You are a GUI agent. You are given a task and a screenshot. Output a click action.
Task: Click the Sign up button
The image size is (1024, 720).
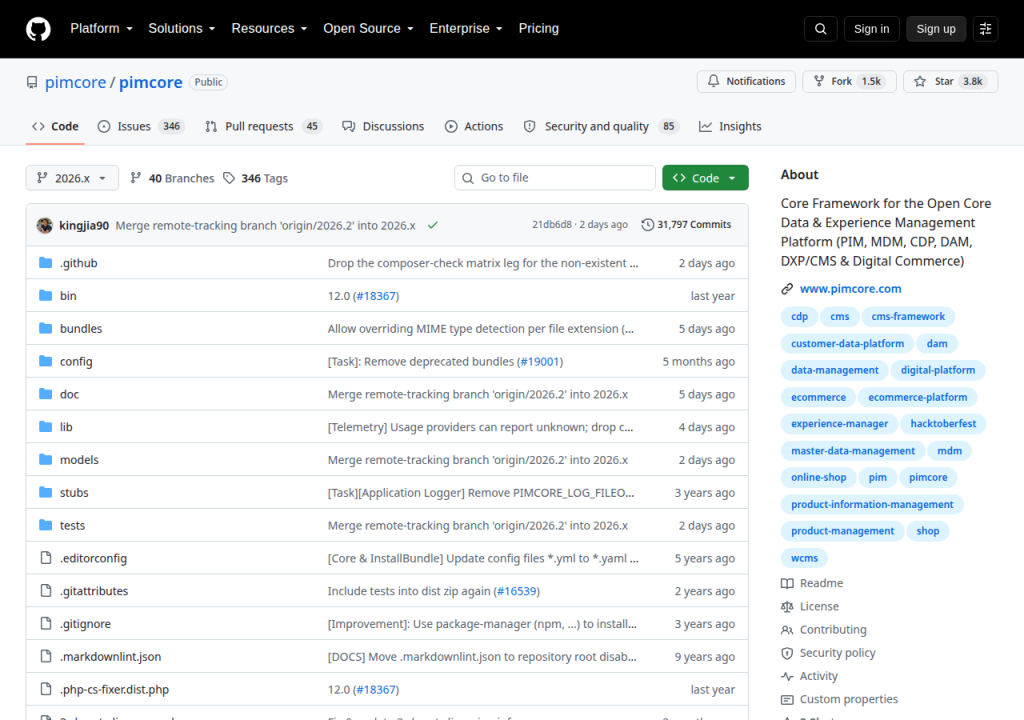coord(936,29)
